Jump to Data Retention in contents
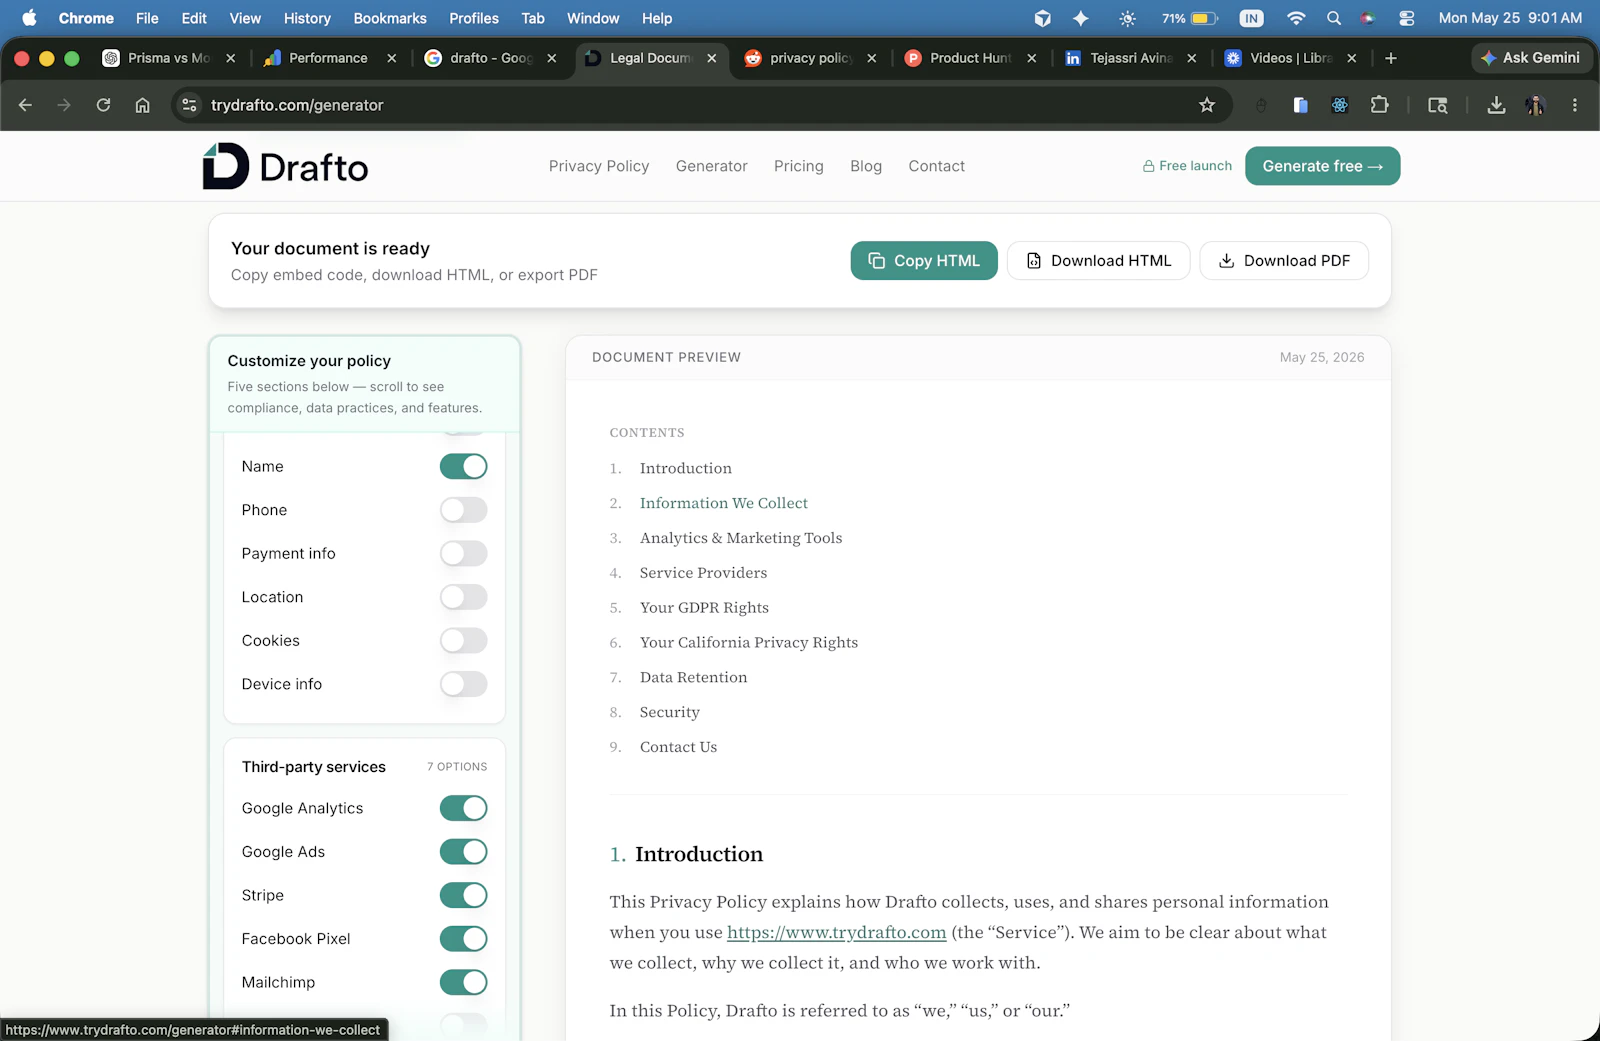Screen dimensions: 1600x1041 [693, 677]
